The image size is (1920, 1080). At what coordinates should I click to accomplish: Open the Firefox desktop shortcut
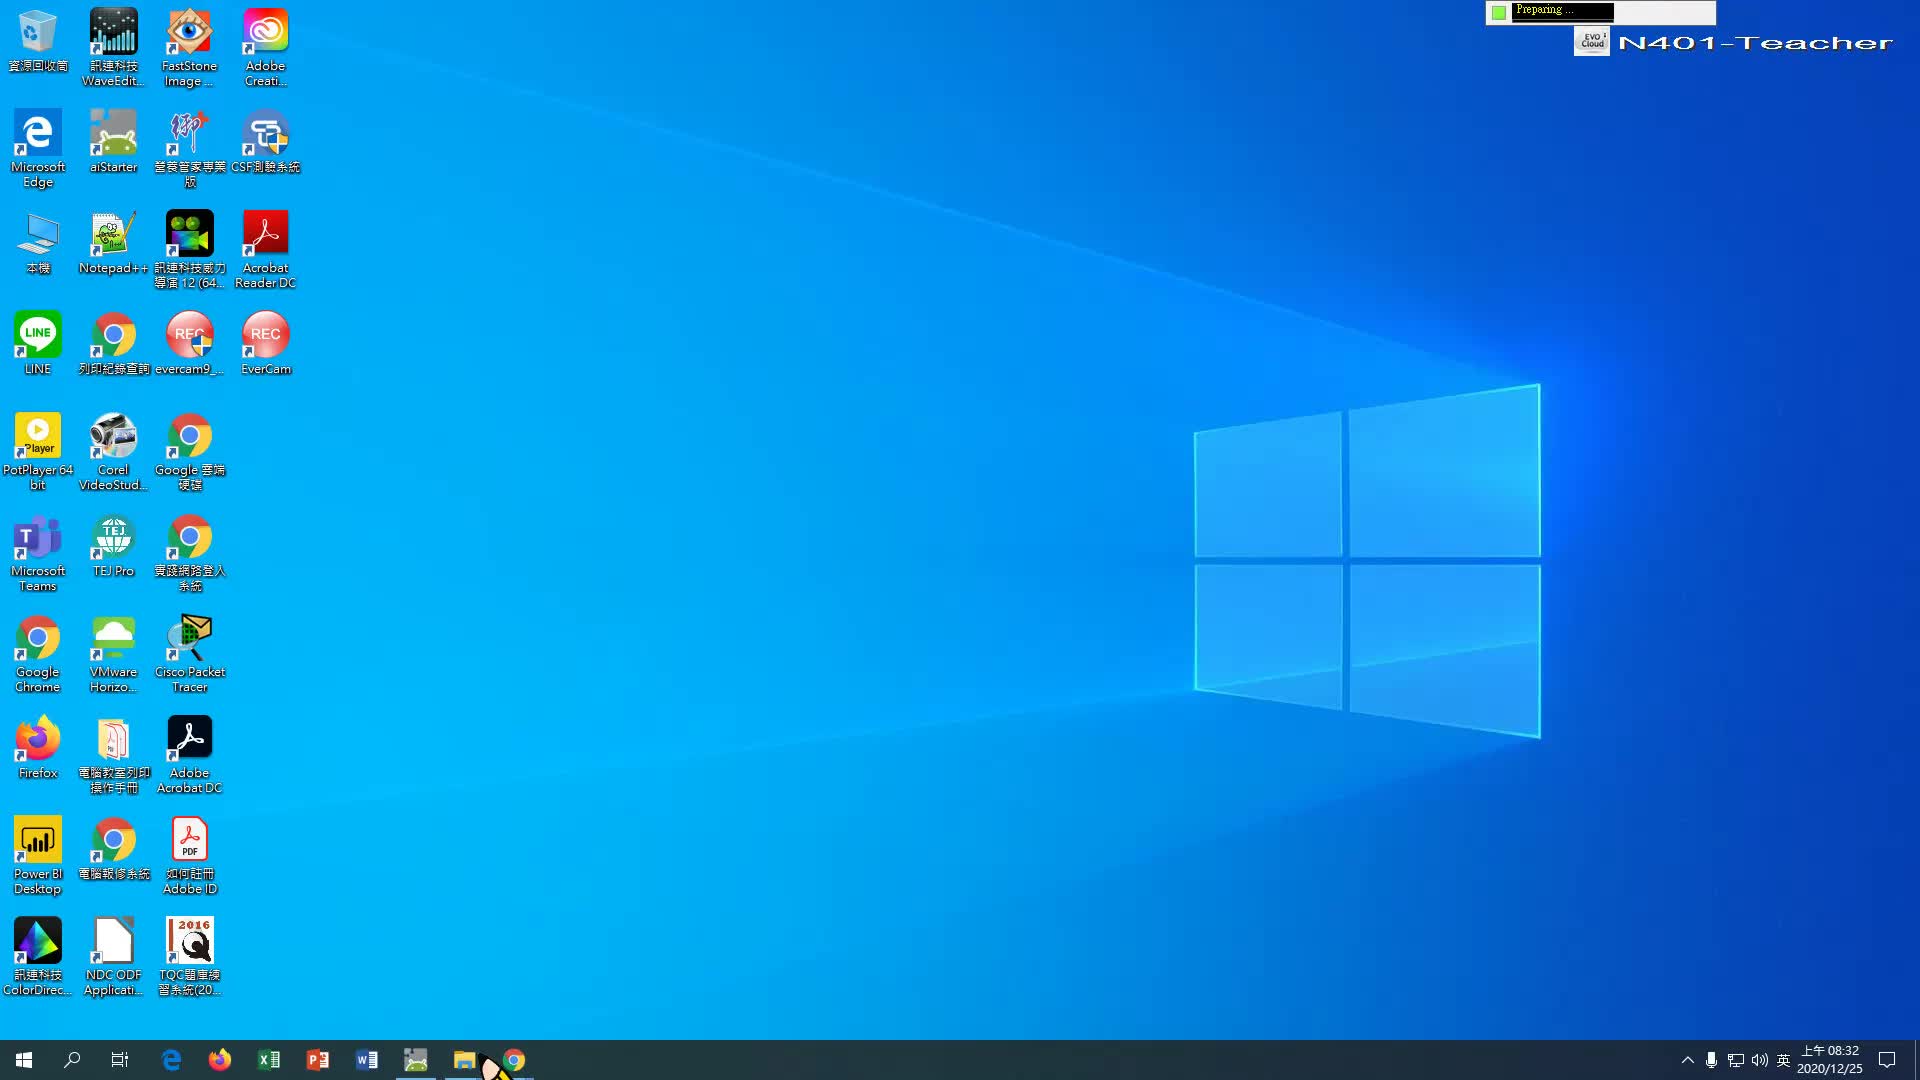[x=38, y=748]
